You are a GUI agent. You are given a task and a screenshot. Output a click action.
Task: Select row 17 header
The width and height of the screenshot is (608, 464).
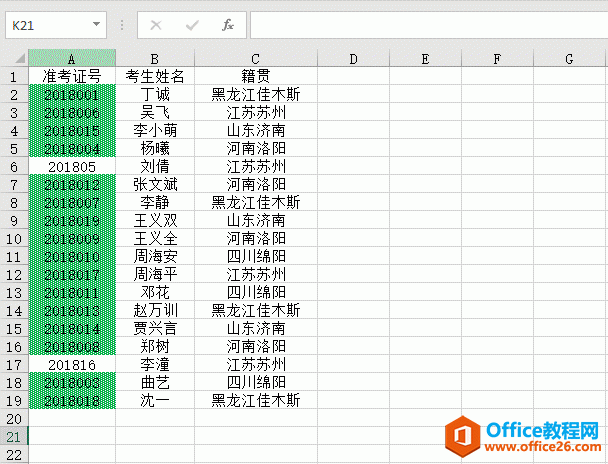14,365
